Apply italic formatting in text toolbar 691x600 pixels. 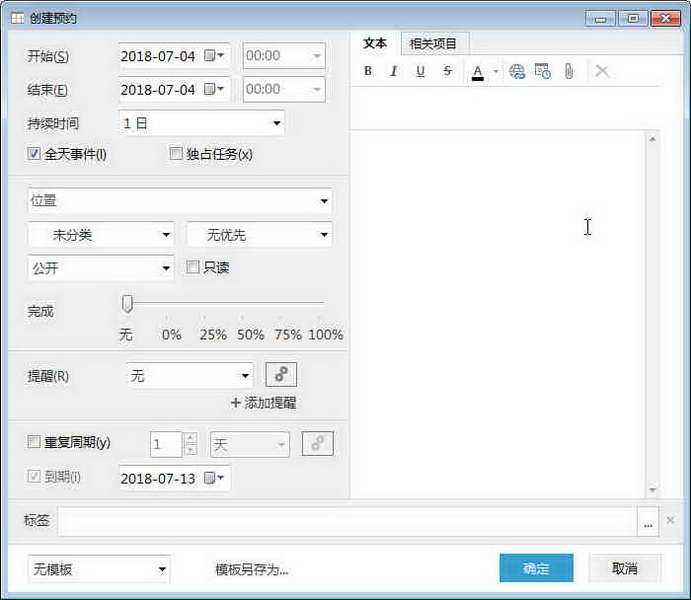point(394,71)
